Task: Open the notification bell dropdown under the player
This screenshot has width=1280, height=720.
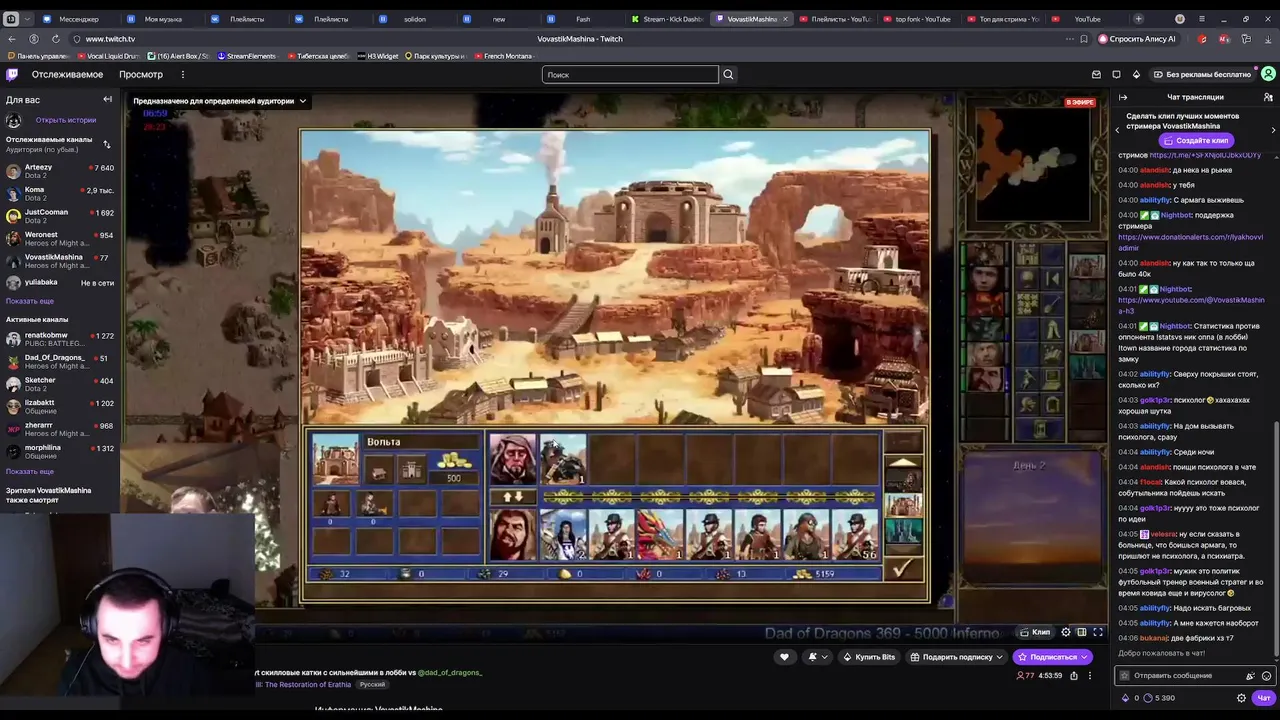Action: tap(818, 657)
